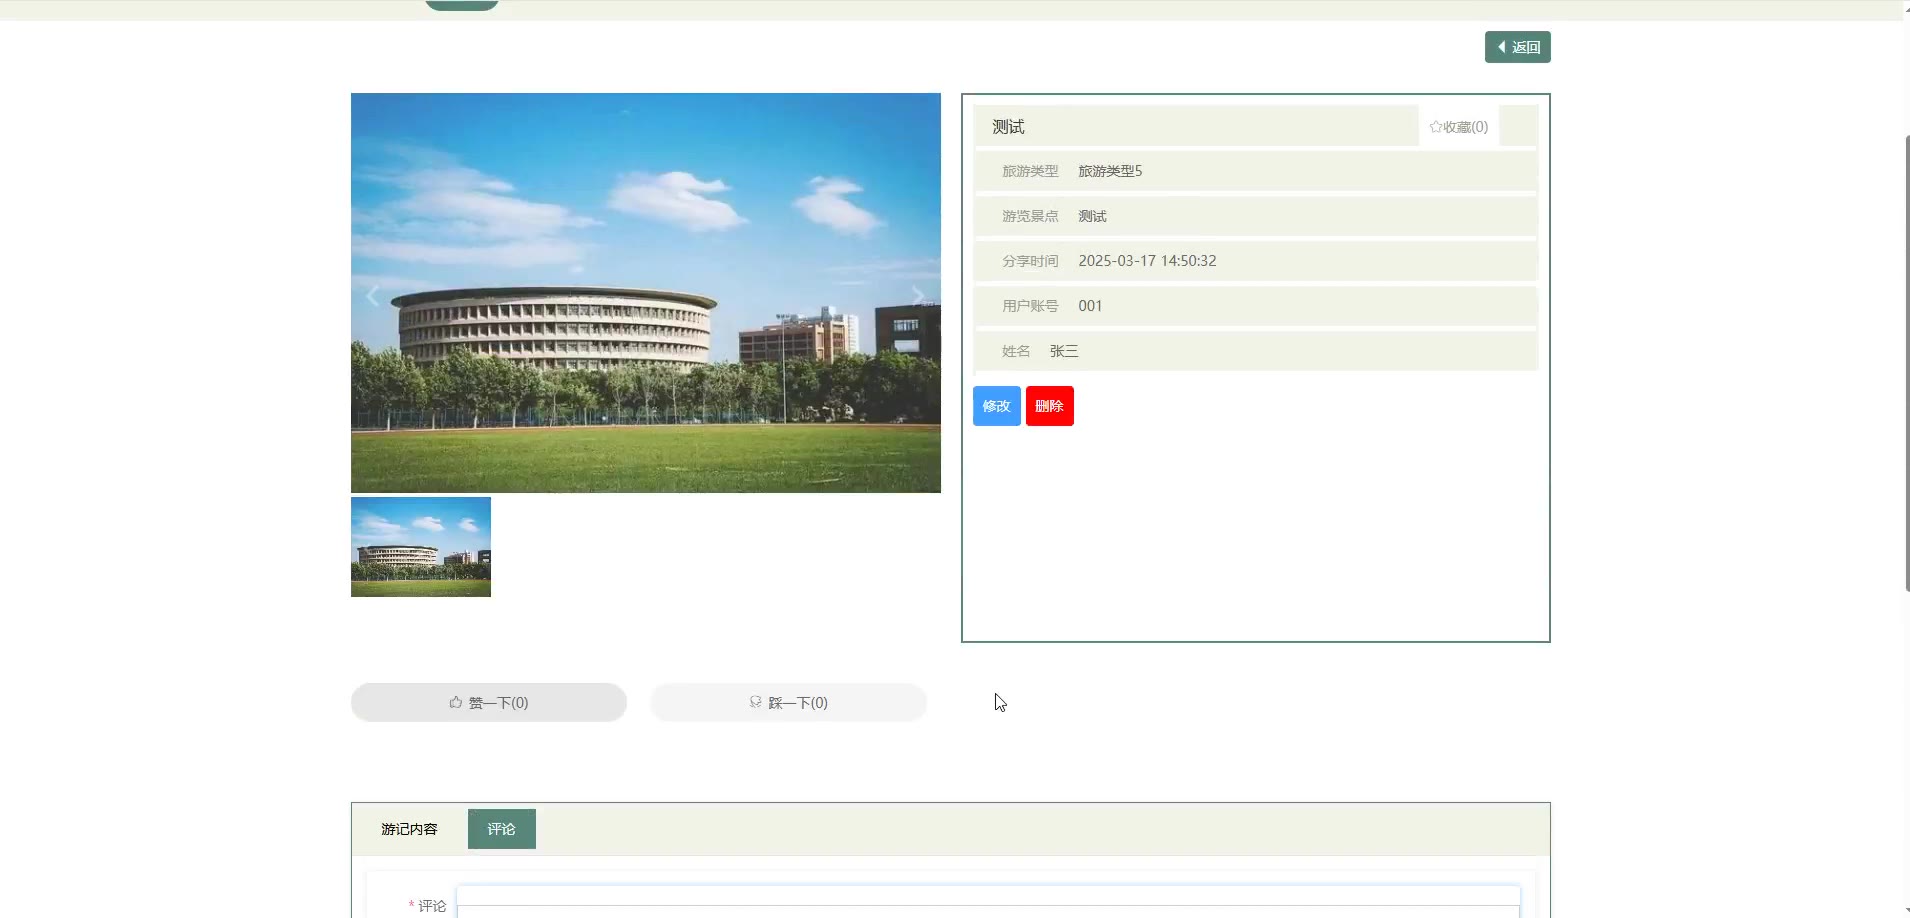Click the 旅游类型5 travel type value
This screenshot has height=918, width=1910.
[x=1110, y=171]
